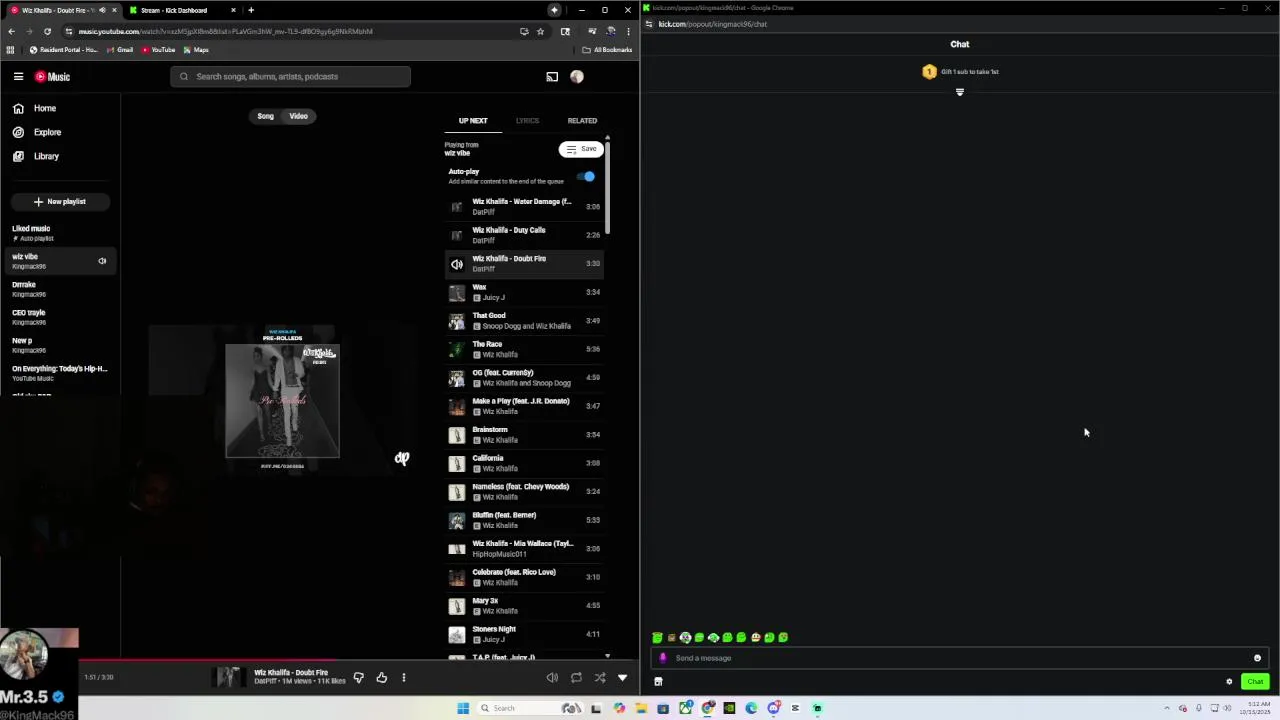Dislike the Doubt Fire song
Viewport: 1280px width, 720px height.
coord(358,678)
